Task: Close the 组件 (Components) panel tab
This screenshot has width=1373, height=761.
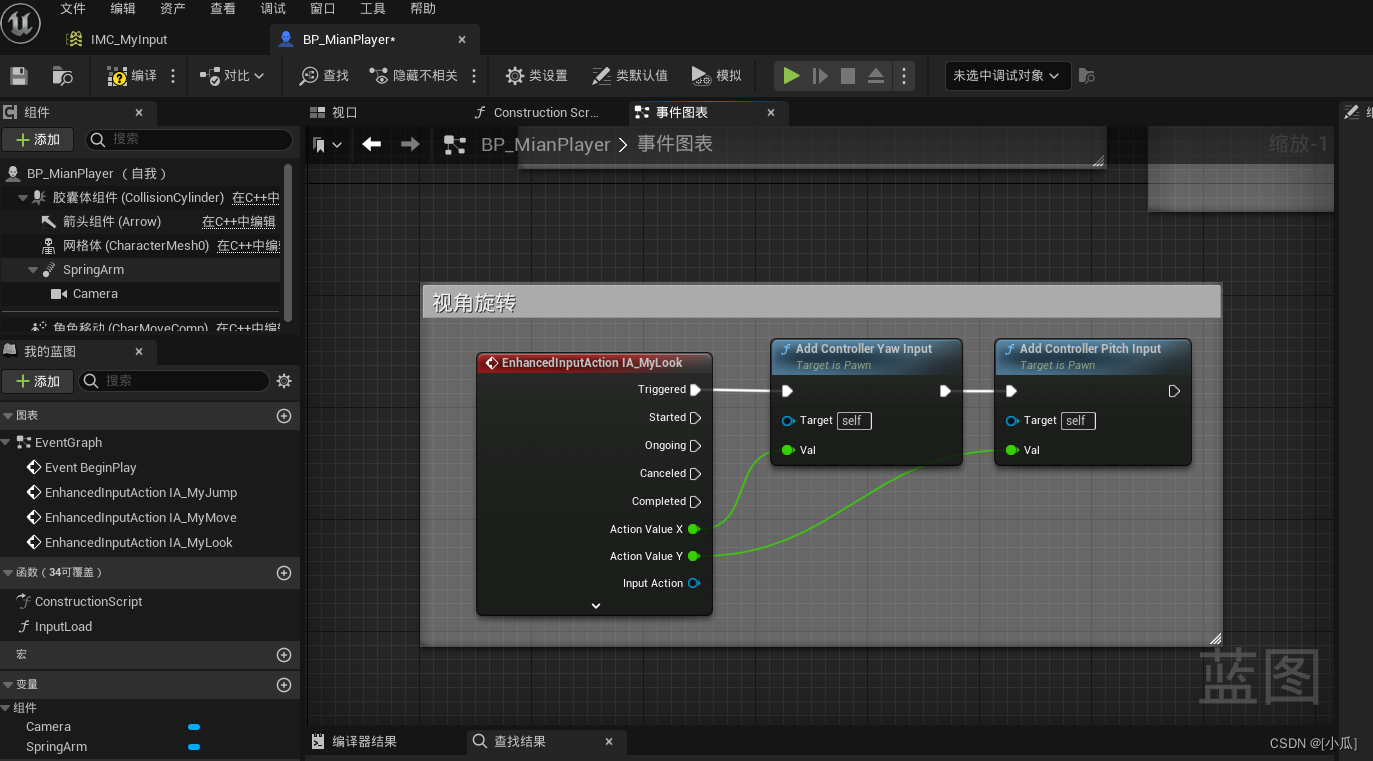Action: (x=139, y=113)
